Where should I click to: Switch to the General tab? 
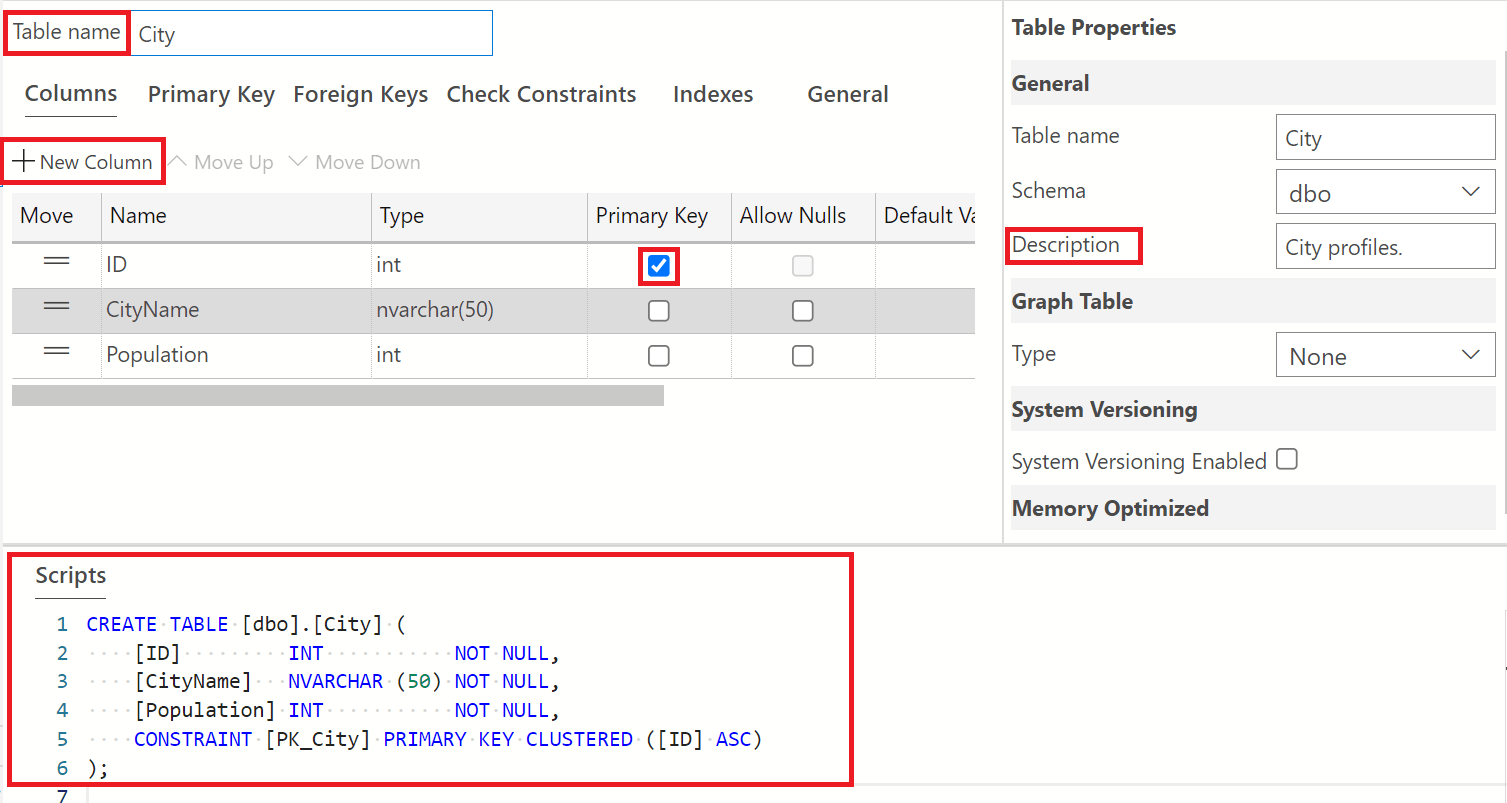[847, 94]
